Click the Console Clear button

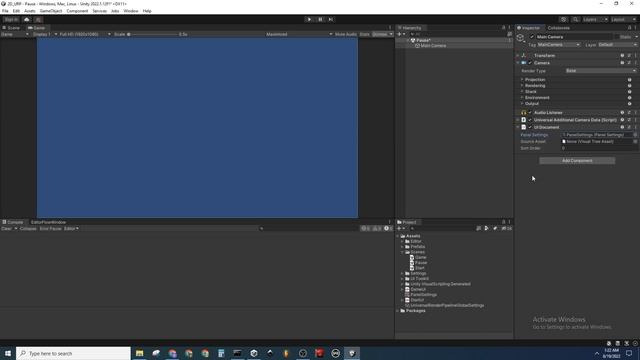click(6, 229)
